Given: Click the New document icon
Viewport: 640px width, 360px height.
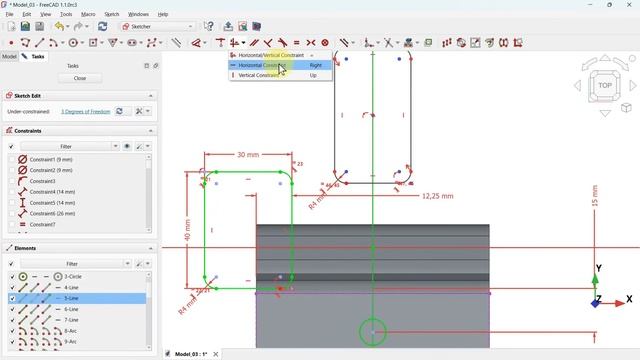Looking at the screenshot, I should (x=11, y=27).
